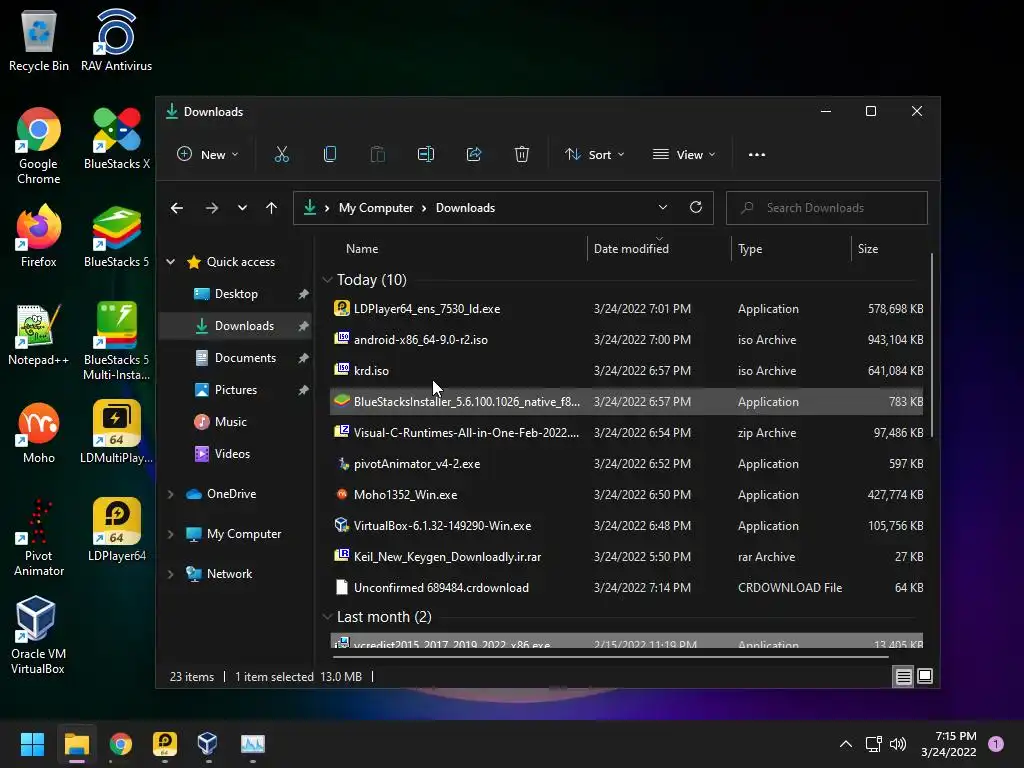The image size is (1024, 768).
Task: Select Desktop in navigation pane
Action: 236,294
